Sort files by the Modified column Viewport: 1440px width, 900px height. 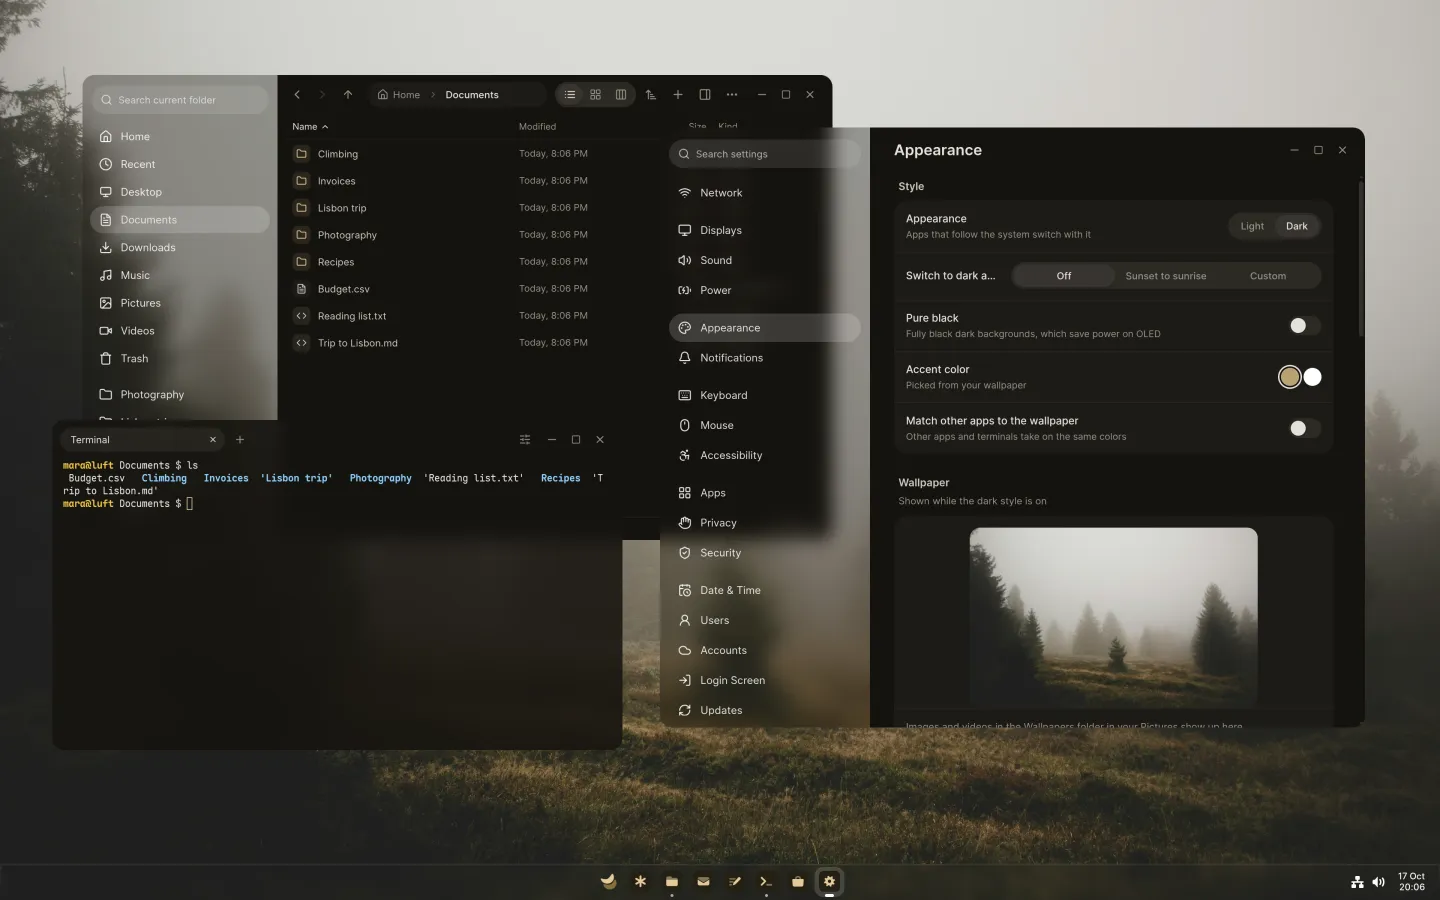(537, 127)
